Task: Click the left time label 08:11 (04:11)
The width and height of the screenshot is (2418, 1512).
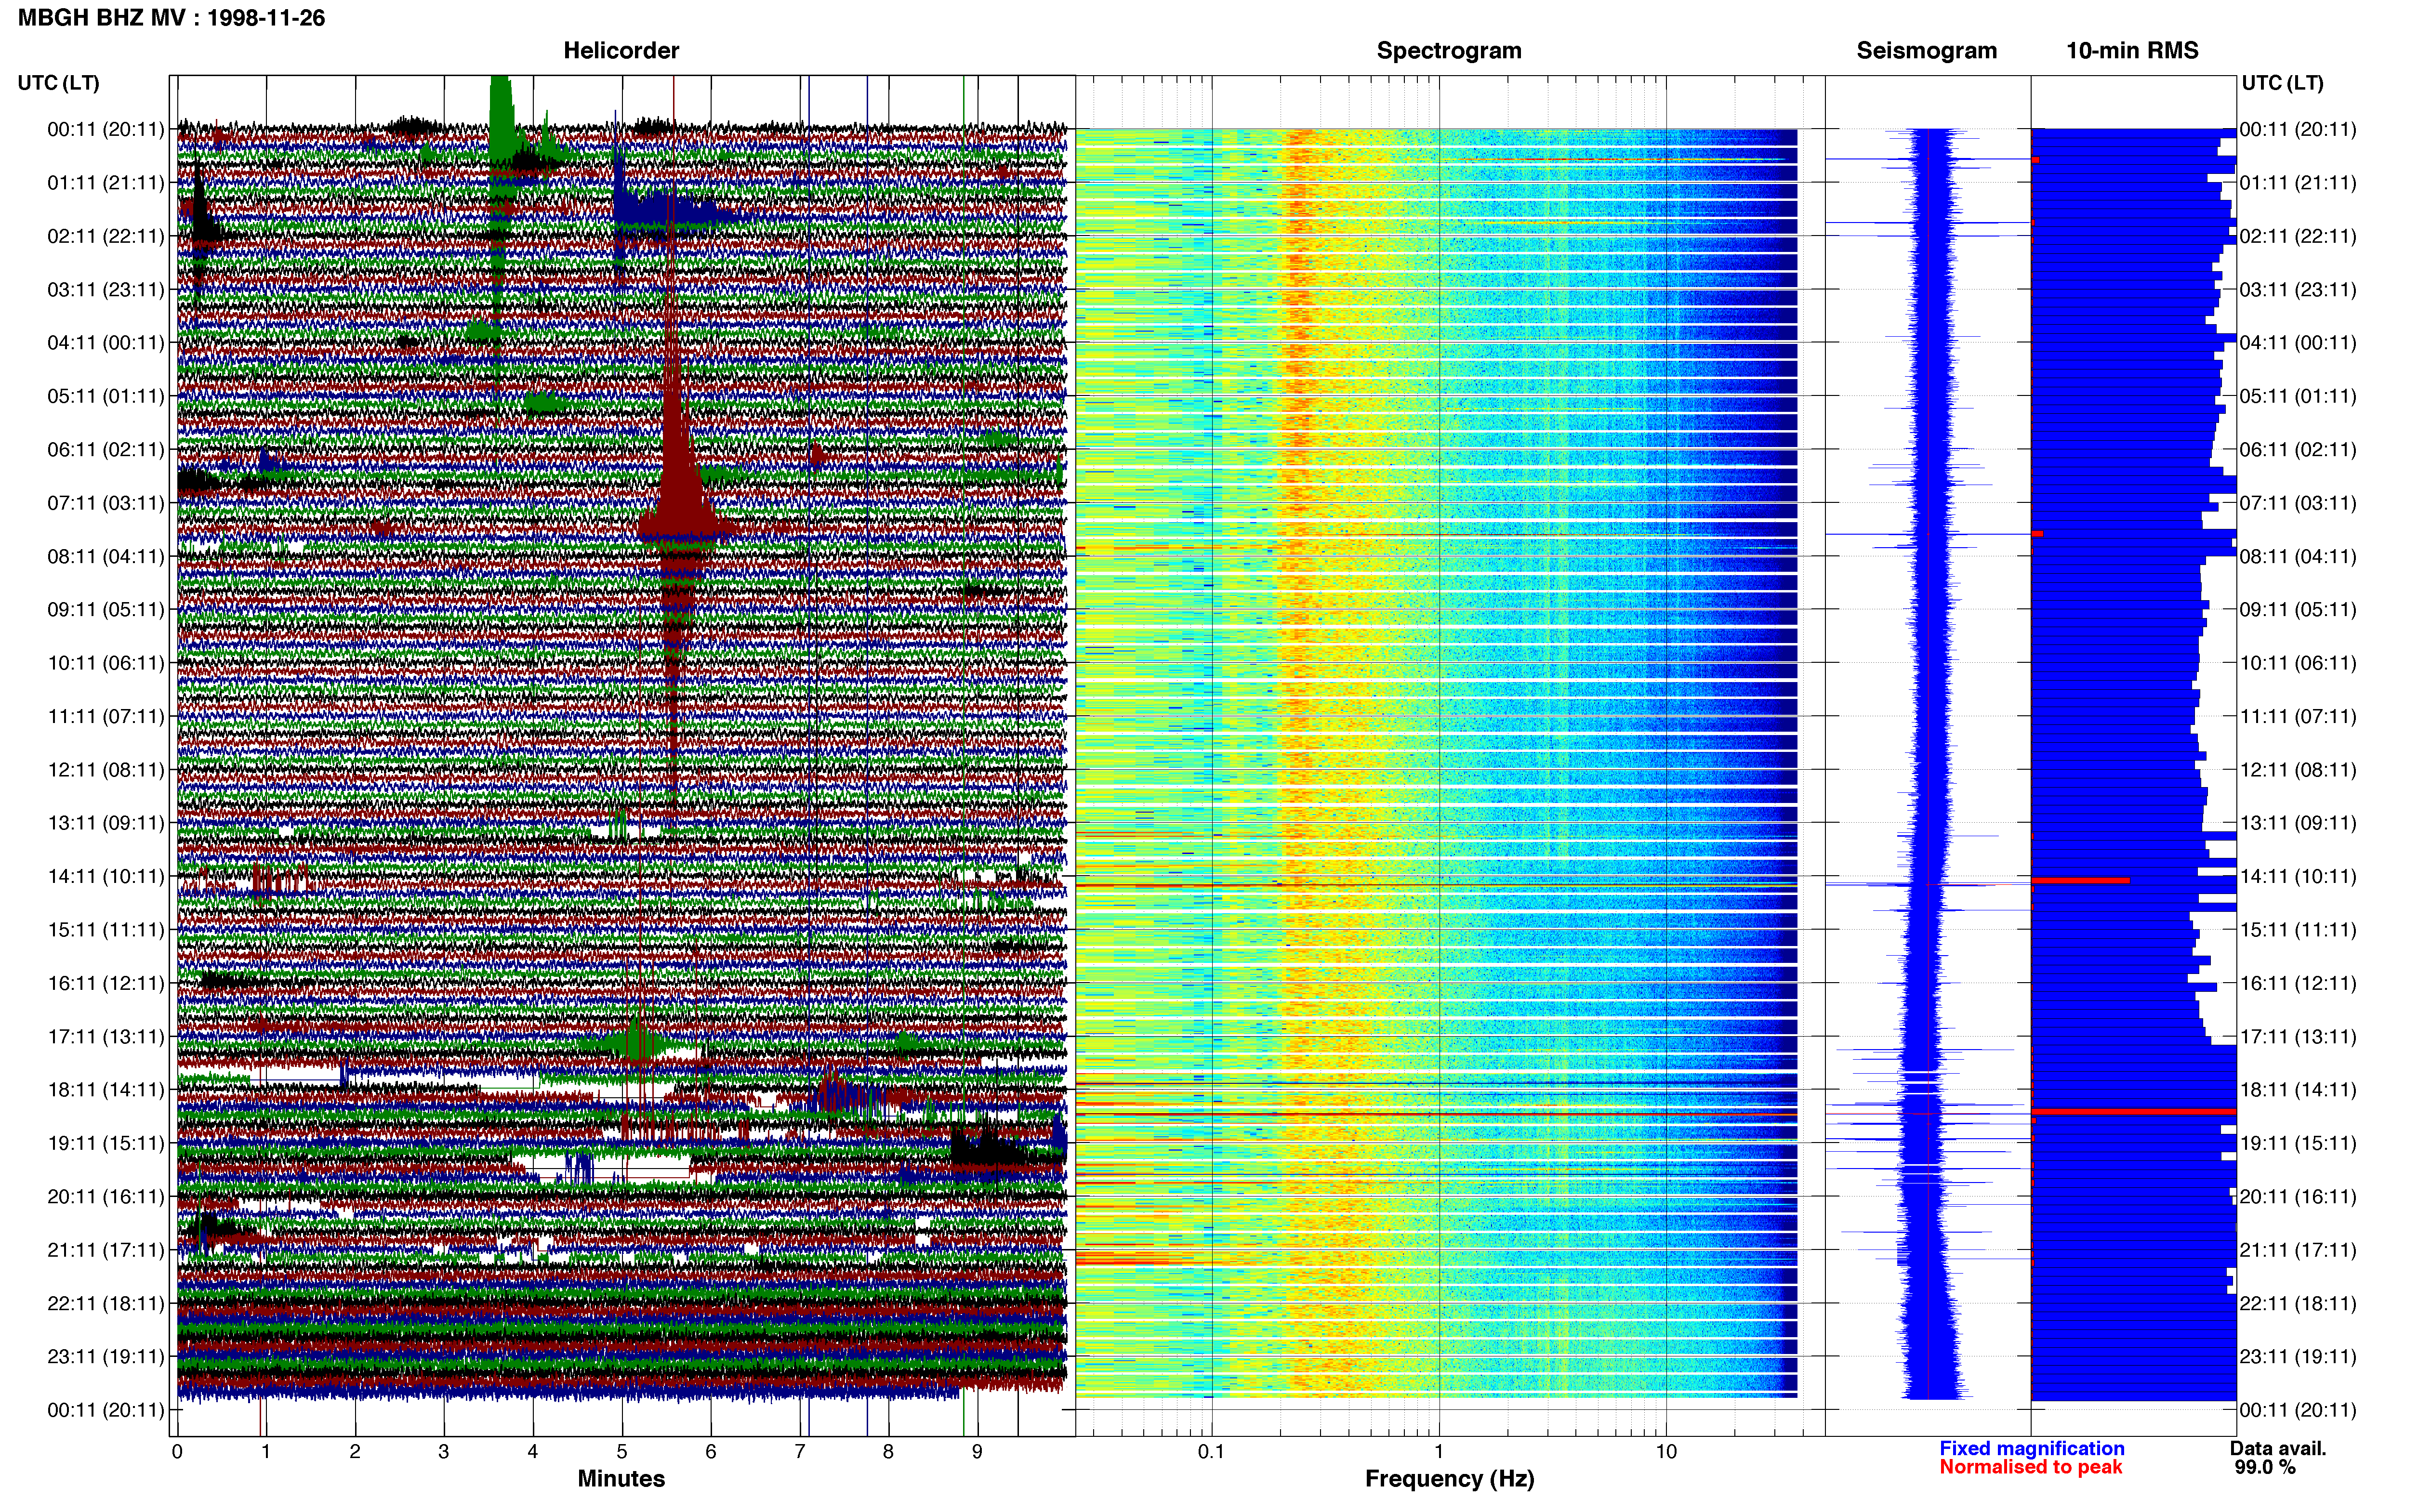Action: click(106, 556)
